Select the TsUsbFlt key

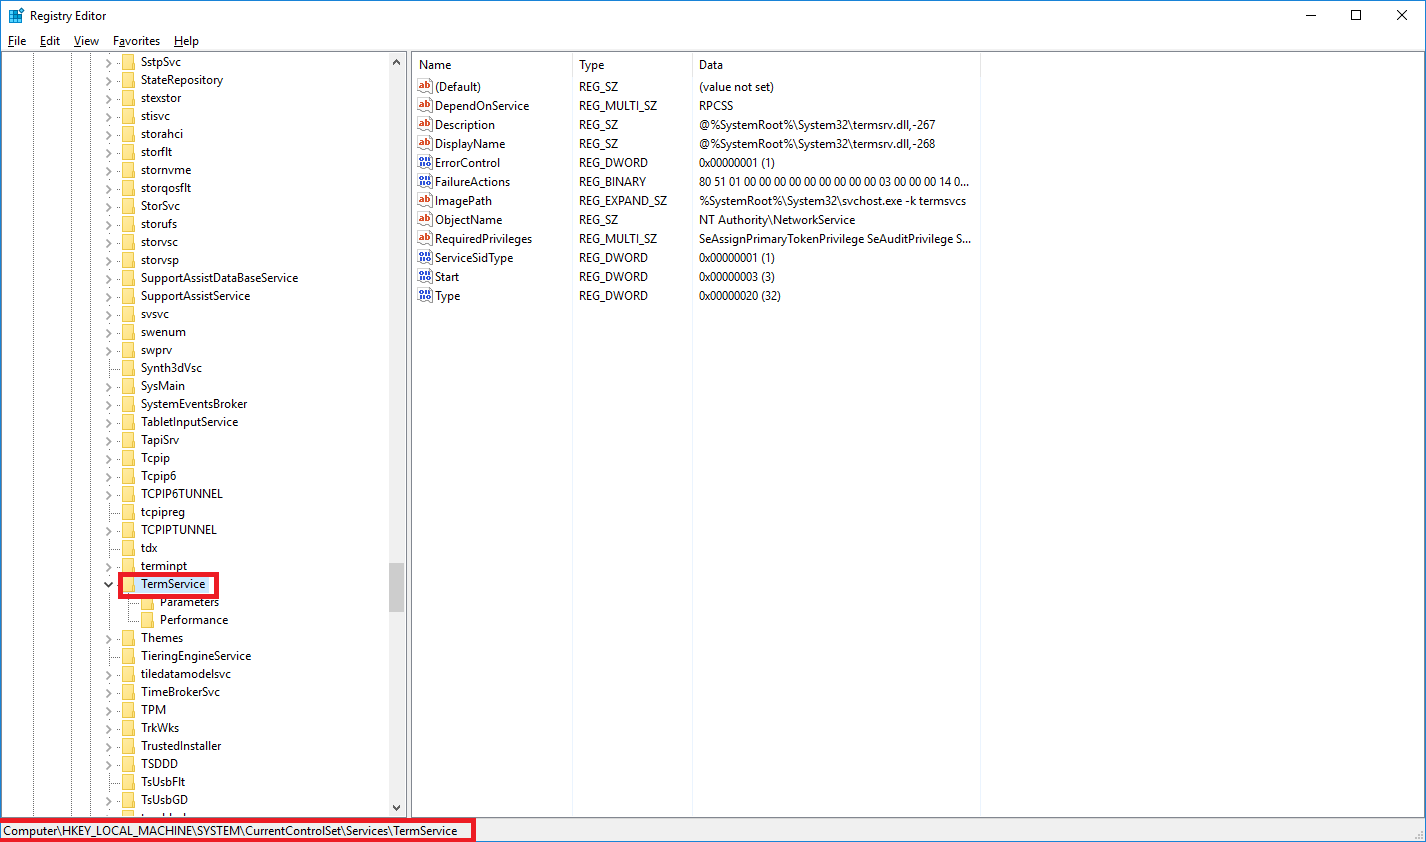pos(163,782)
